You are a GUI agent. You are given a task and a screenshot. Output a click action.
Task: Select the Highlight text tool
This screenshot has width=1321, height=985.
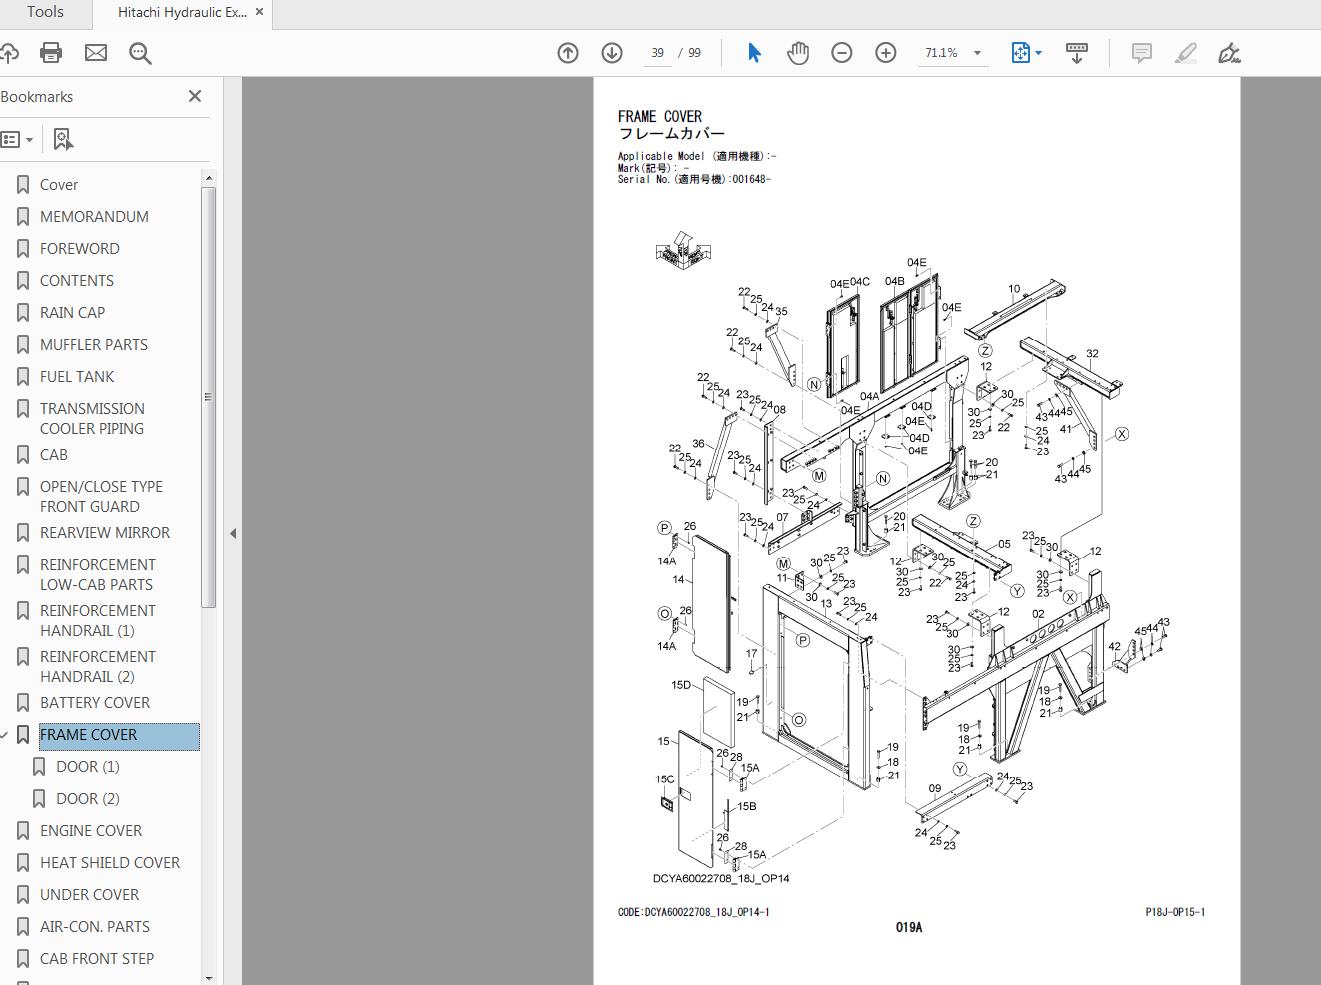coord(1185,53)
